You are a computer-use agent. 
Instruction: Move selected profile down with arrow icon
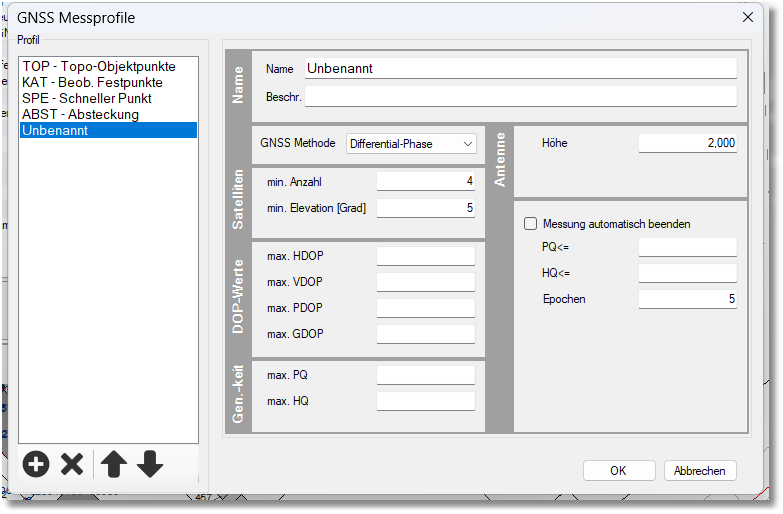point(150,464)
